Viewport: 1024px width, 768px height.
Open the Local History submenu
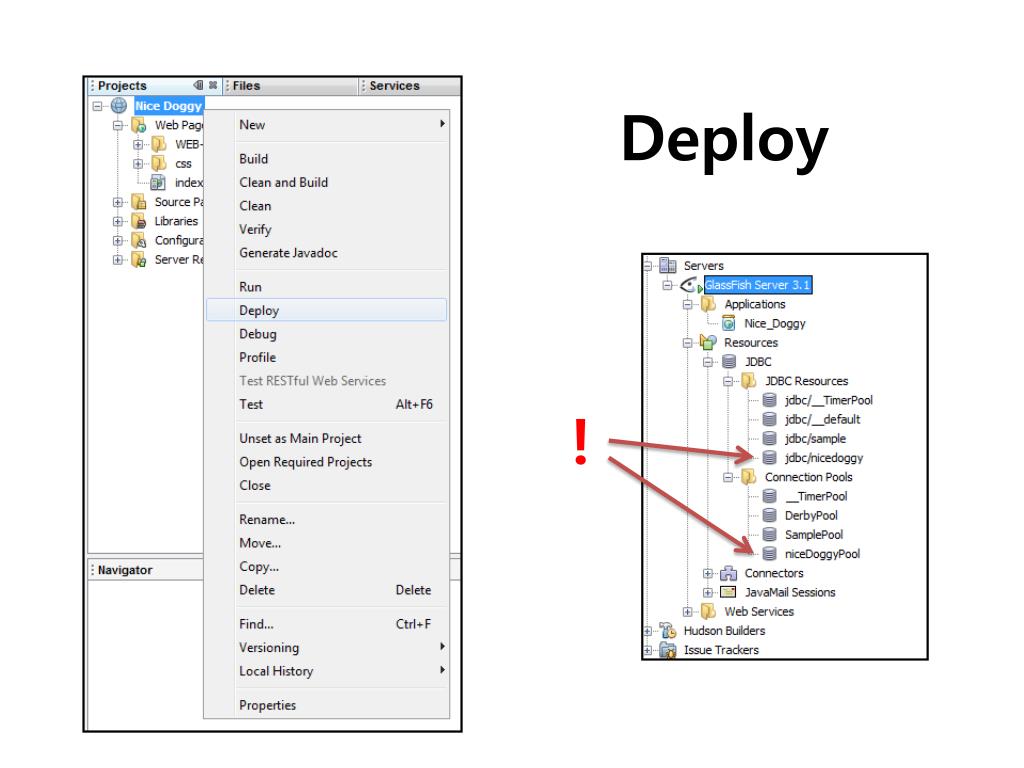pos(327,671)
